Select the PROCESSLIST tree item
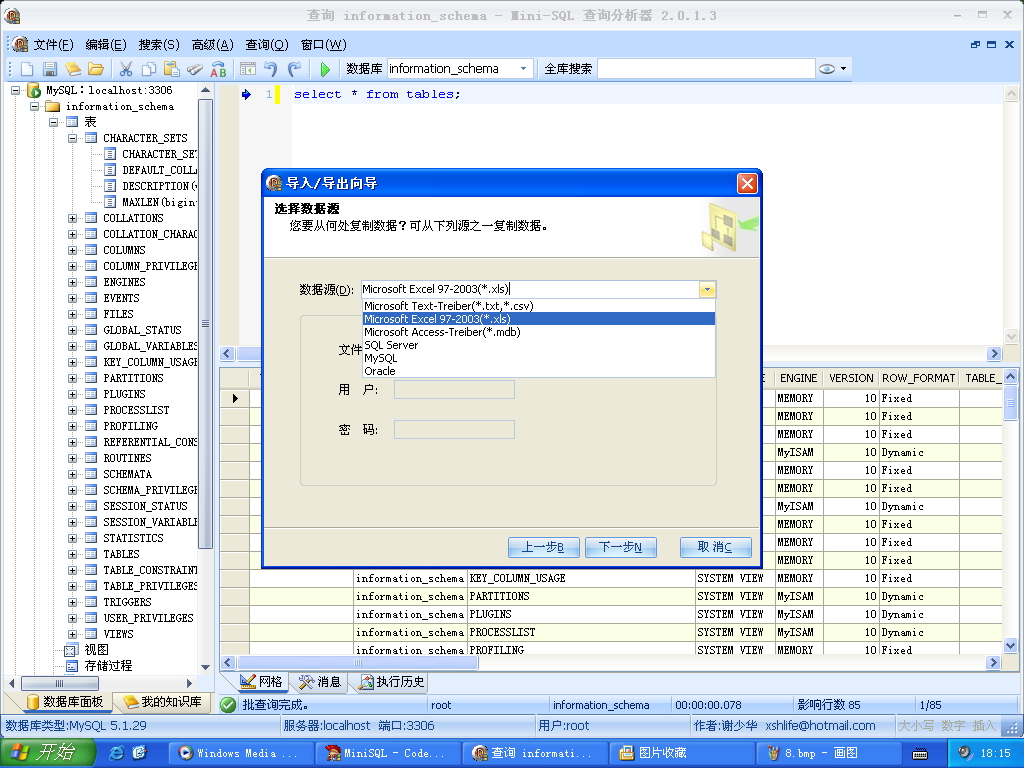Viewport: 1024px width, 768px height. pyautogui.click(x=136, y=410)
